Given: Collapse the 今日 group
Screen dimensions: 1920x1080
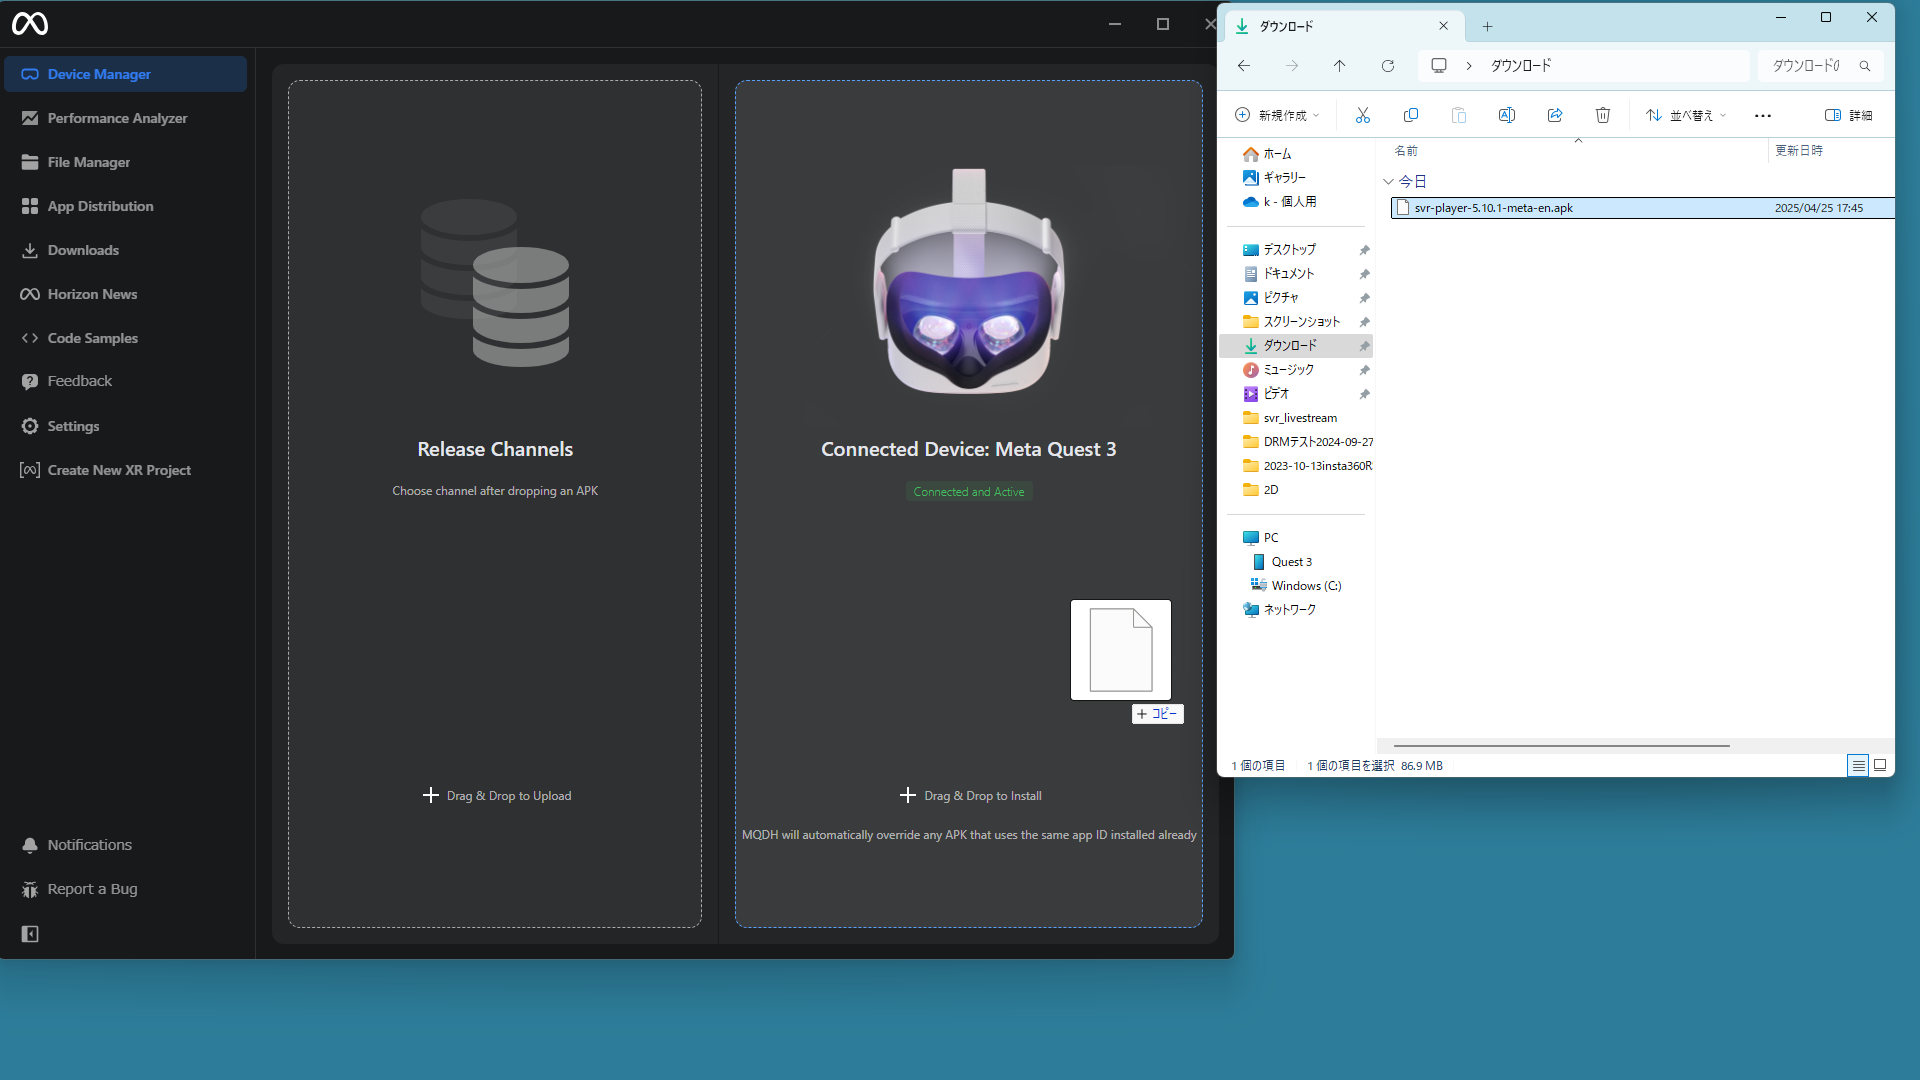Looking at the screenshot, I should [1388, 182].
